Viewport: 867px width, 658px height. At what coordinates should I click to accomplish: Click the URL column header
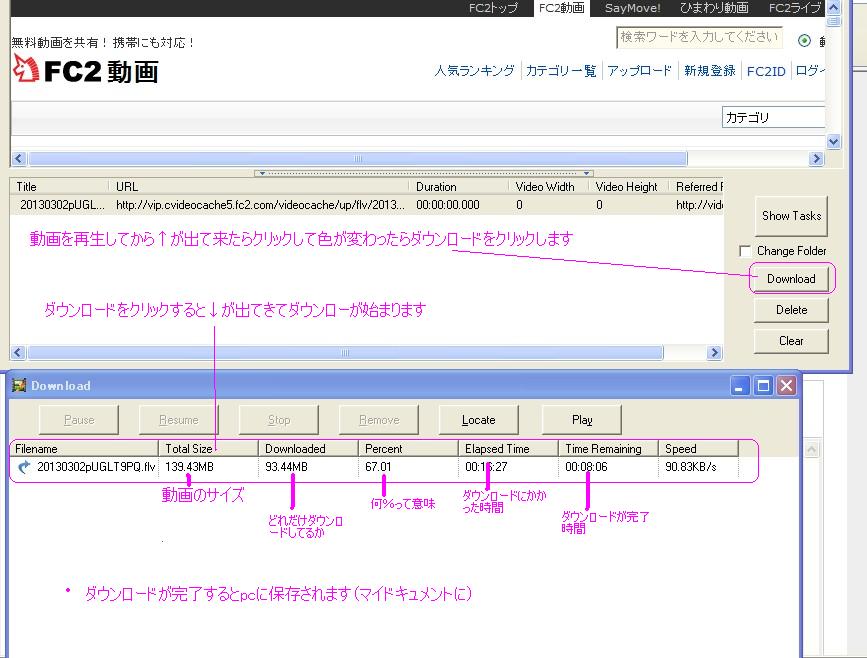click(258, 186)
